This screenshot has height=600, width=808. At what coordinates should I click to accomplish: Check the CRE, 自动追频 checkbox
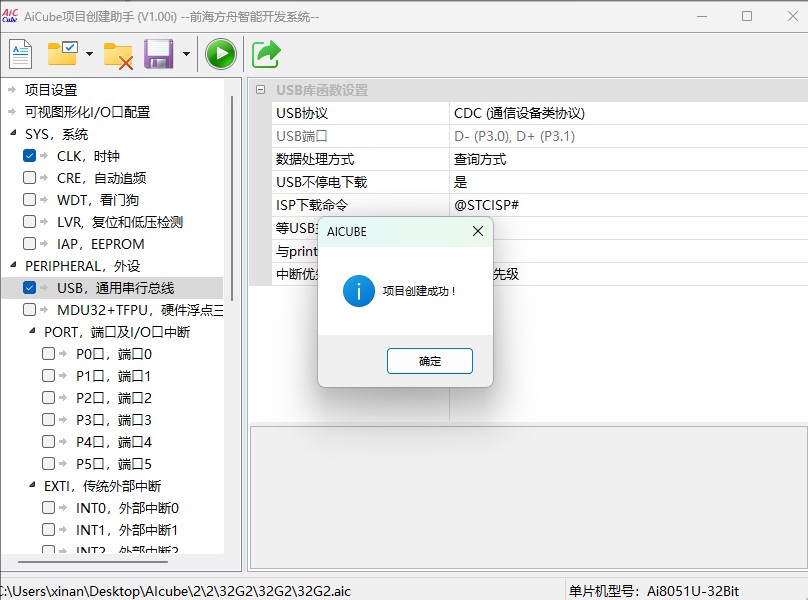[29, 177]
